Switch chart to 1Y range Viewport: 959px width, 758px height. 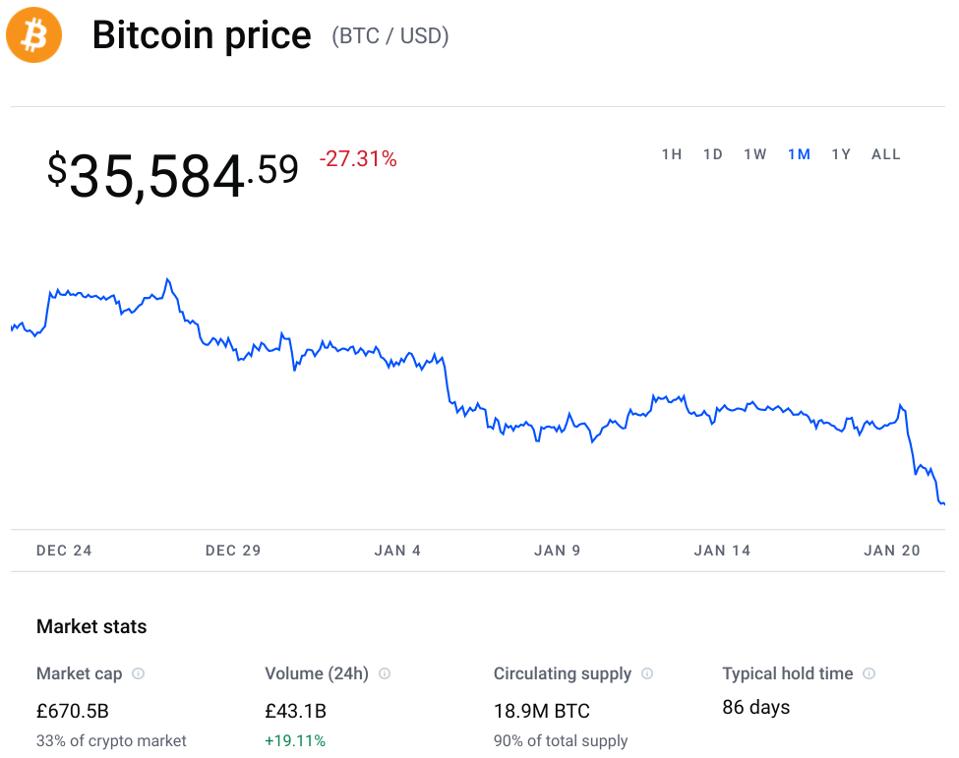point(842,154)
